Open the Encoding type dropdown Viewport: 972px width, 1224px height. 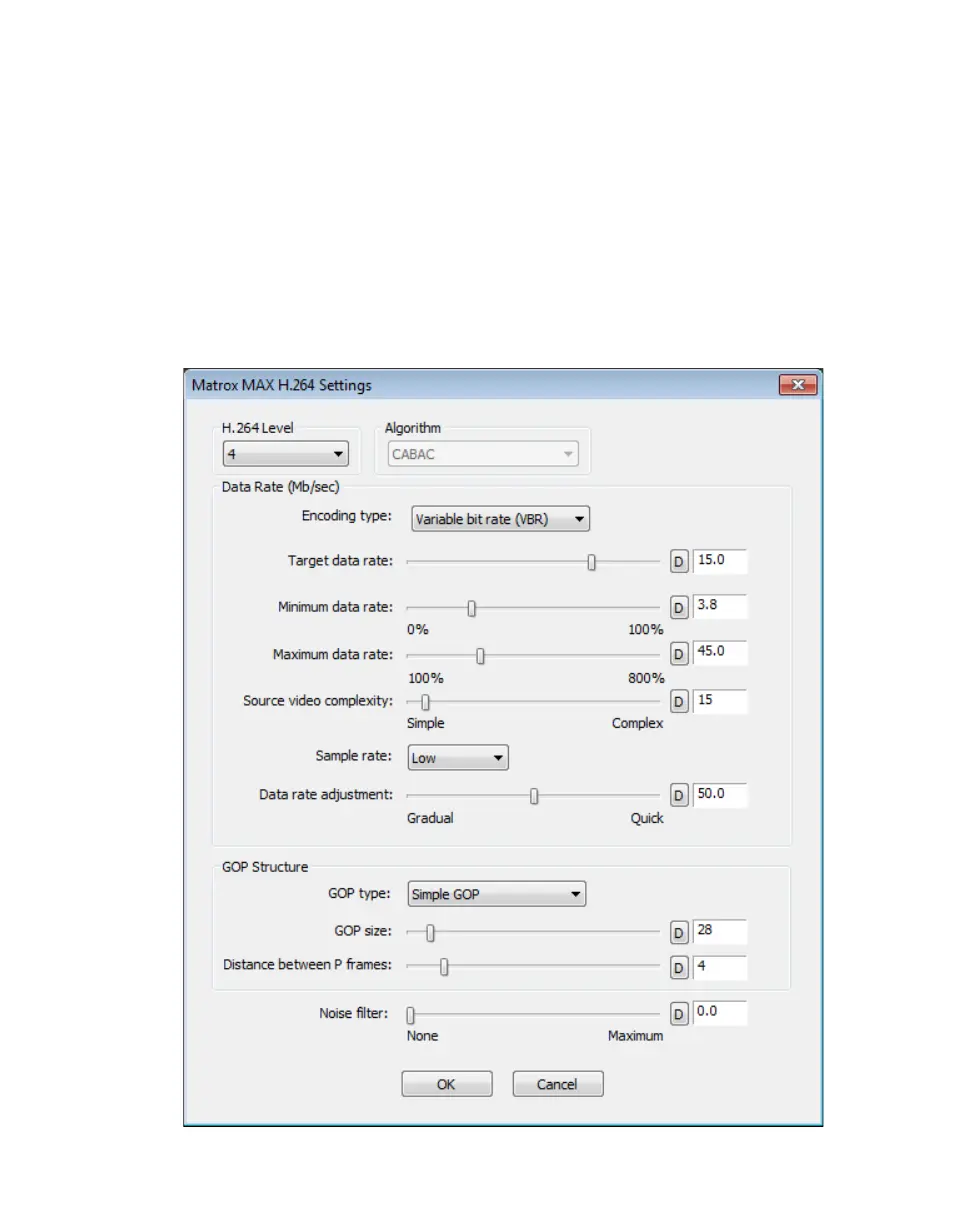click(x=500, y=519)
